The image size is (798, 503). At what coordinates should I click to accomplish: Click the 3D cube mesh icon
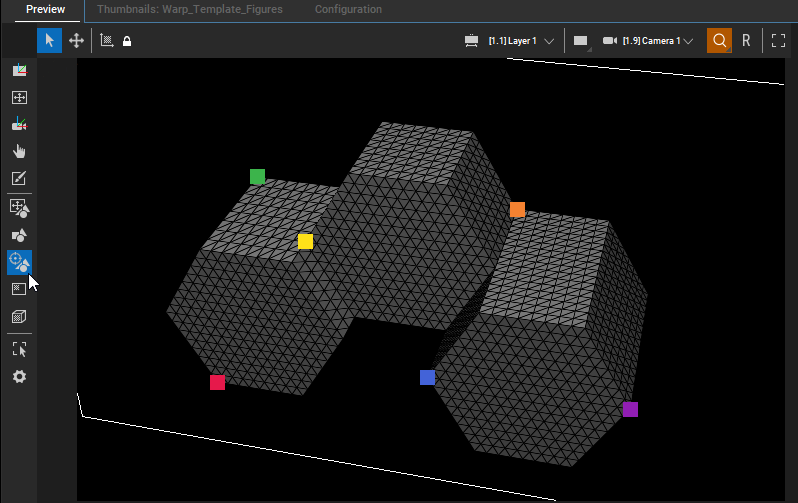19,317
